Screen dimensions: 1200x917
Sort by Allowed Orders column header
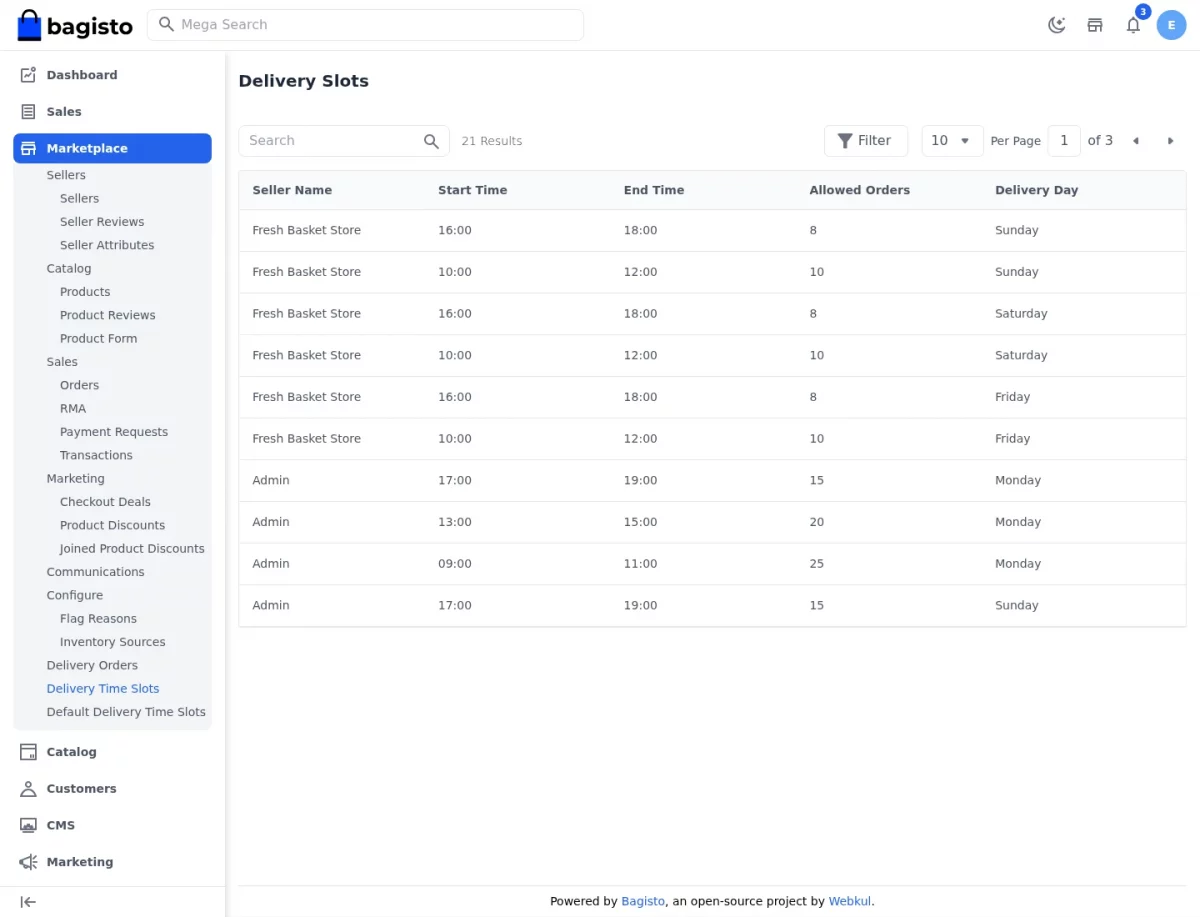pyautogui.click(x=859, y=190)
